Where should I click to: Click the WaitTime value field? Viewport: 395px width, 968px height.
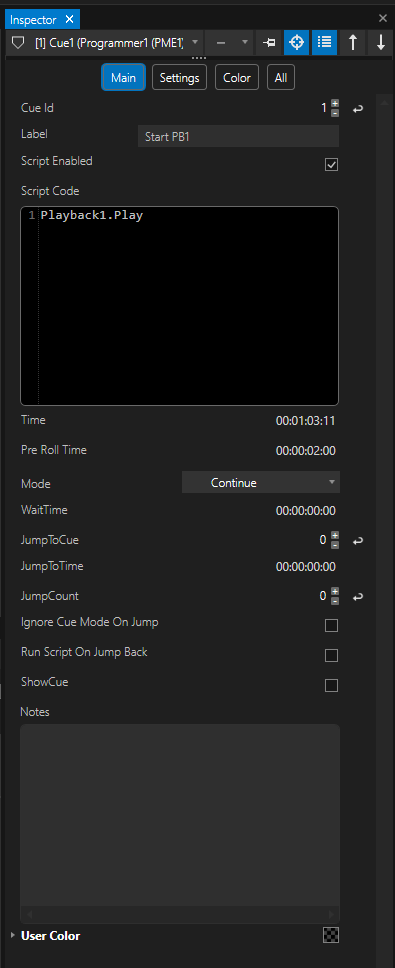pos(306,511)
